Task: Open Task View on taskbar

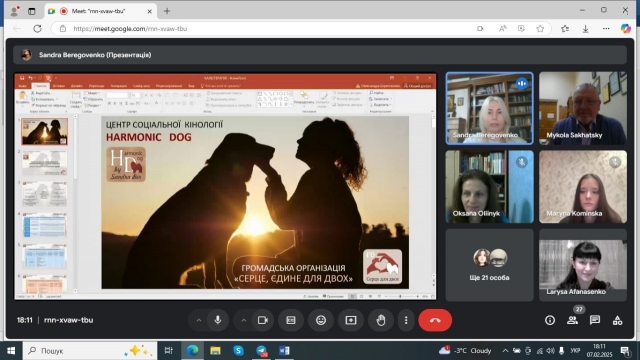Action: click(168, 351)
